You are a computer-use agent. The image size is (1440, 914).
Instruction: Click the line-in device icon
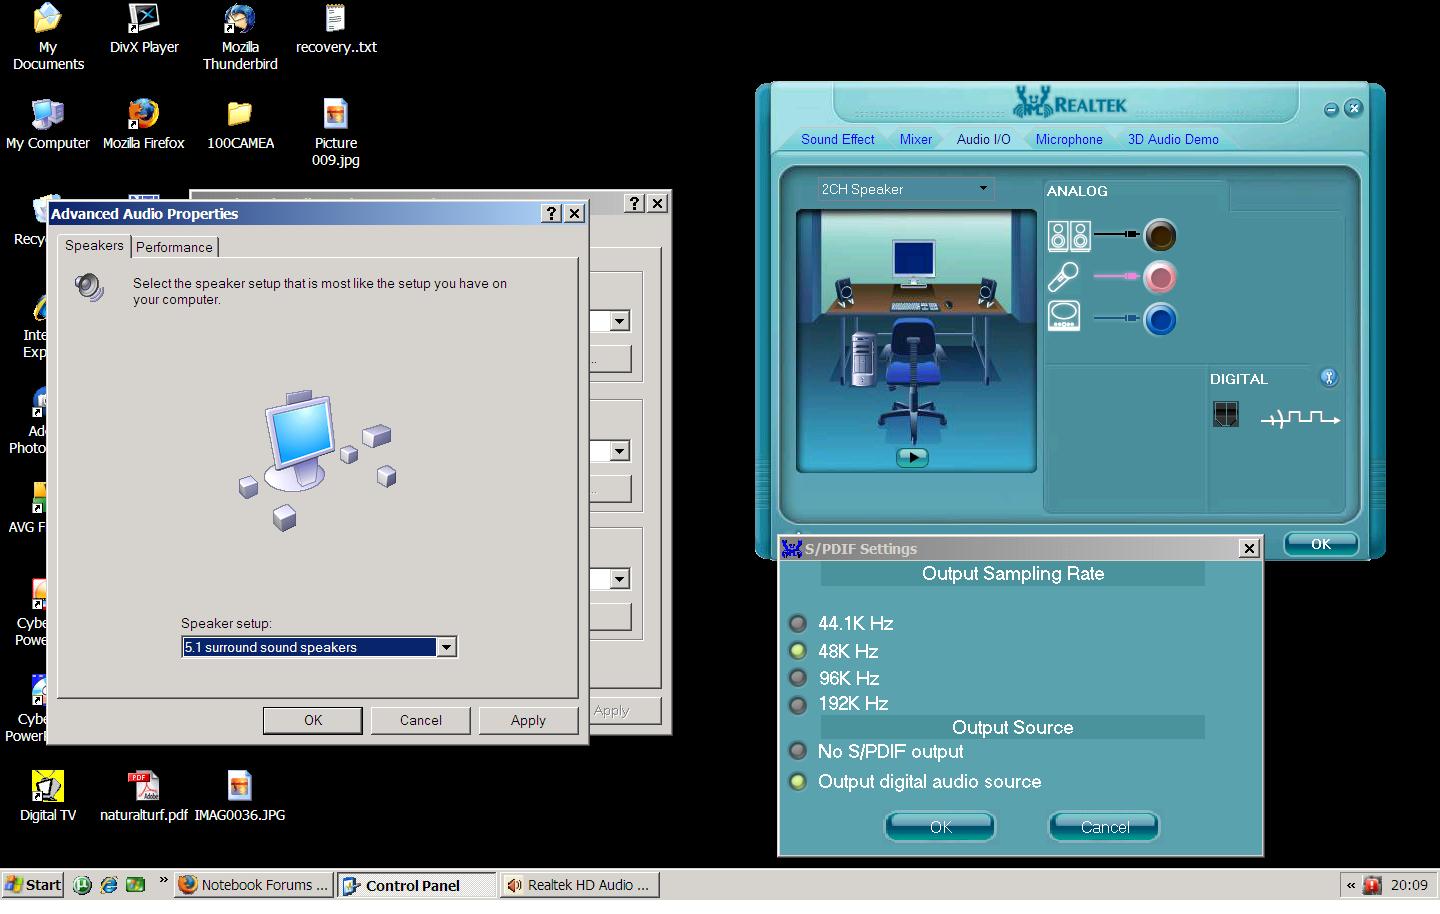click(1064, 316)
